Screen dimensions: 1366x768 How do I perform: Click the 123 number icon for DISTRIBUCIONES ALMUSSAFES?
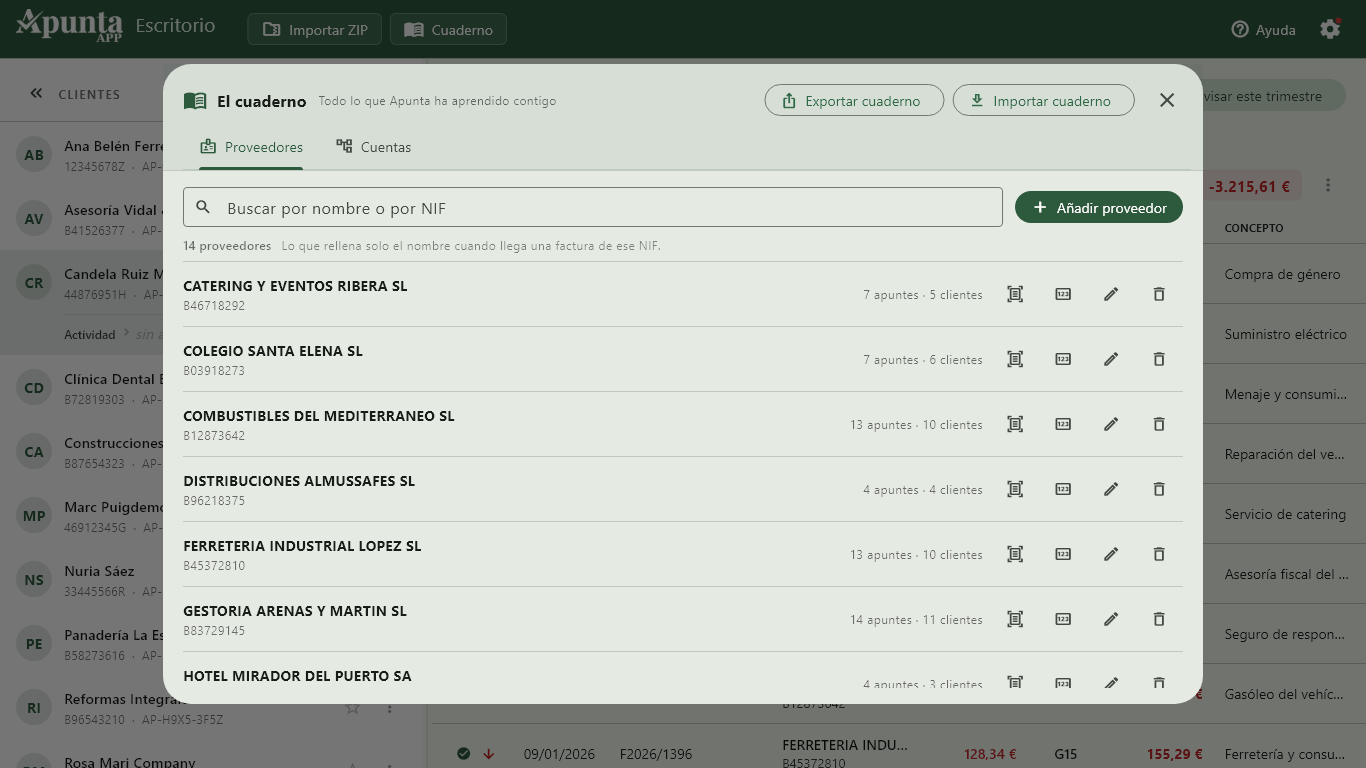[1063, 489]
